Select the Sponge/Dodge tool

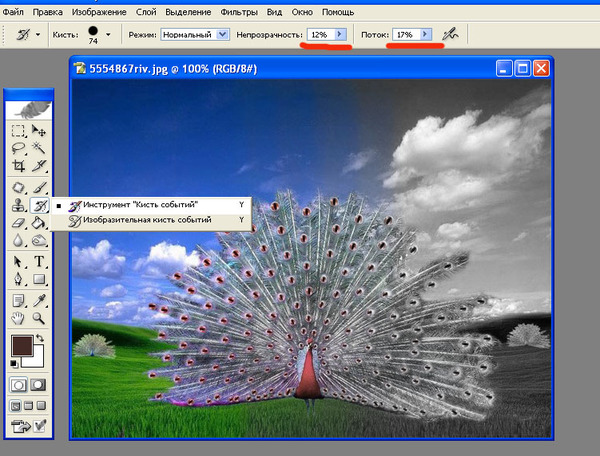[x=39, y=240]
